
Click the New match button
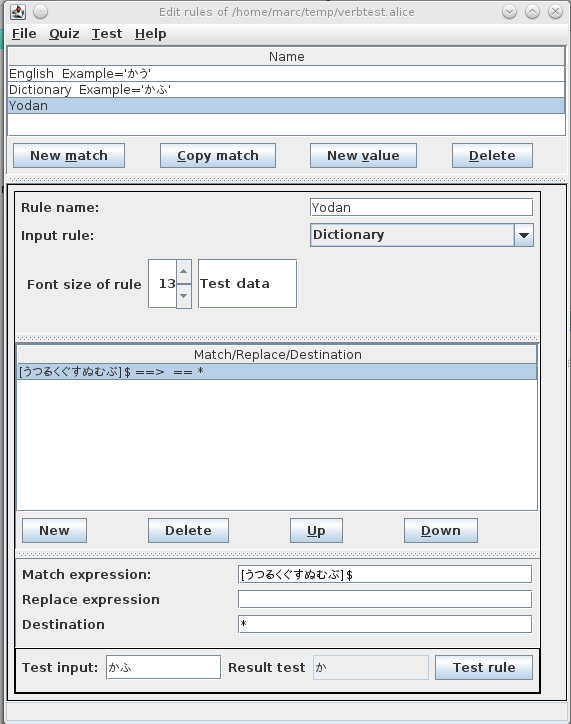pos(69,156)
